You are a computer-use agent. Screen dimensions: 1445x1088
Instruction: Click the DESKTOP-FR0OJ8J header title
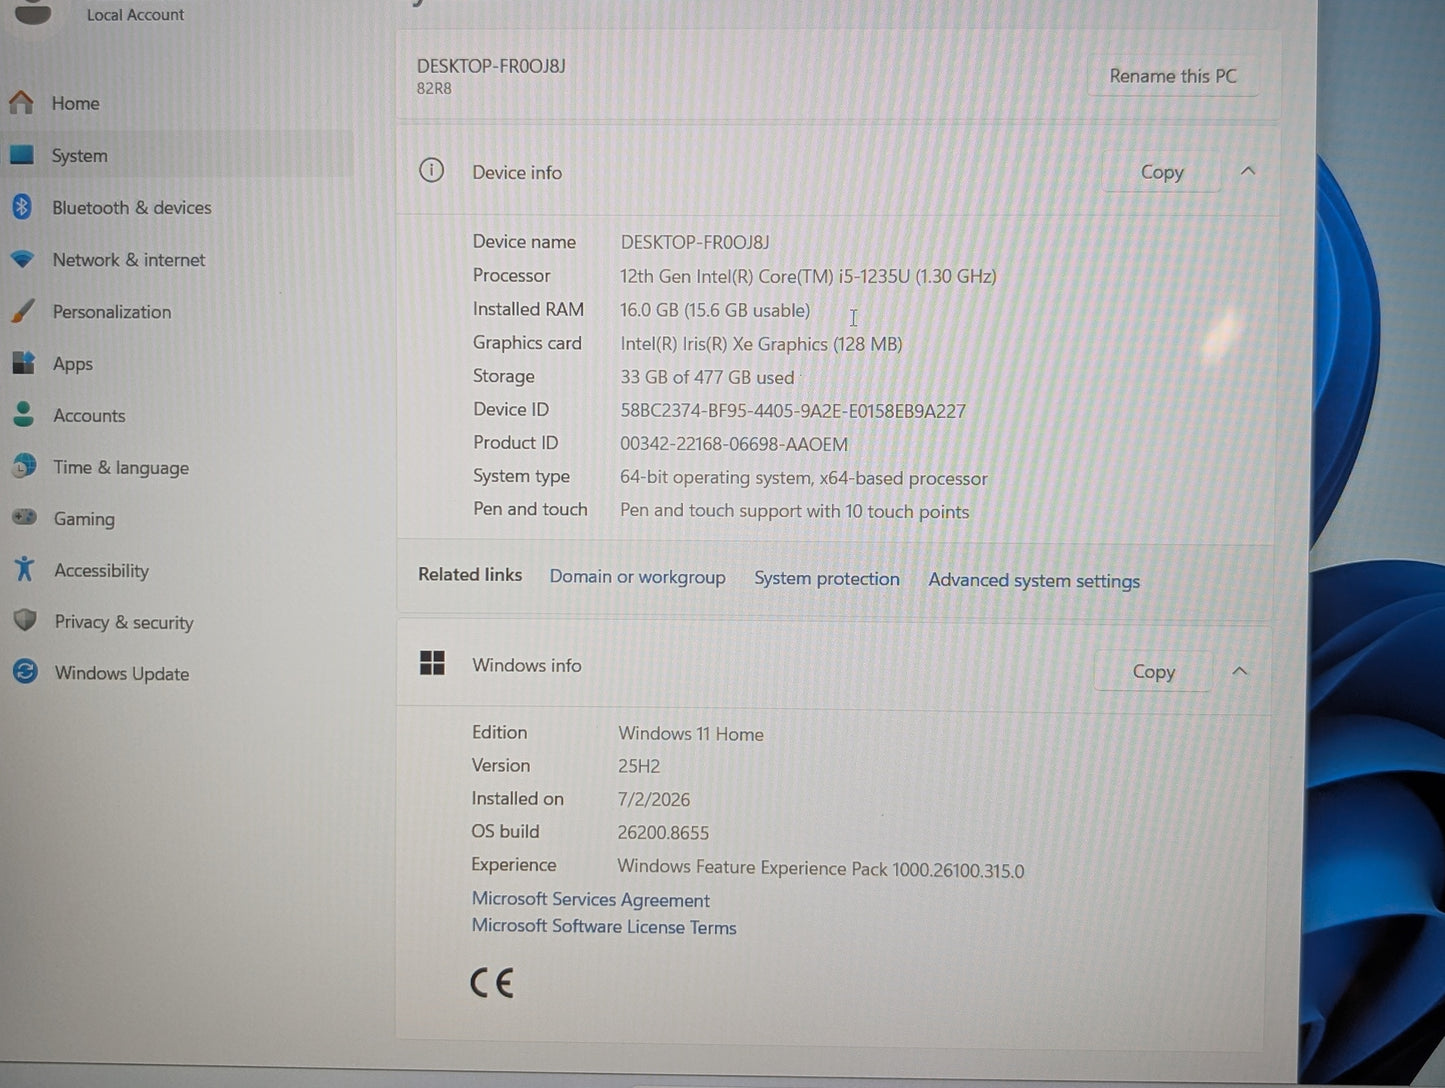pos(491,66)
